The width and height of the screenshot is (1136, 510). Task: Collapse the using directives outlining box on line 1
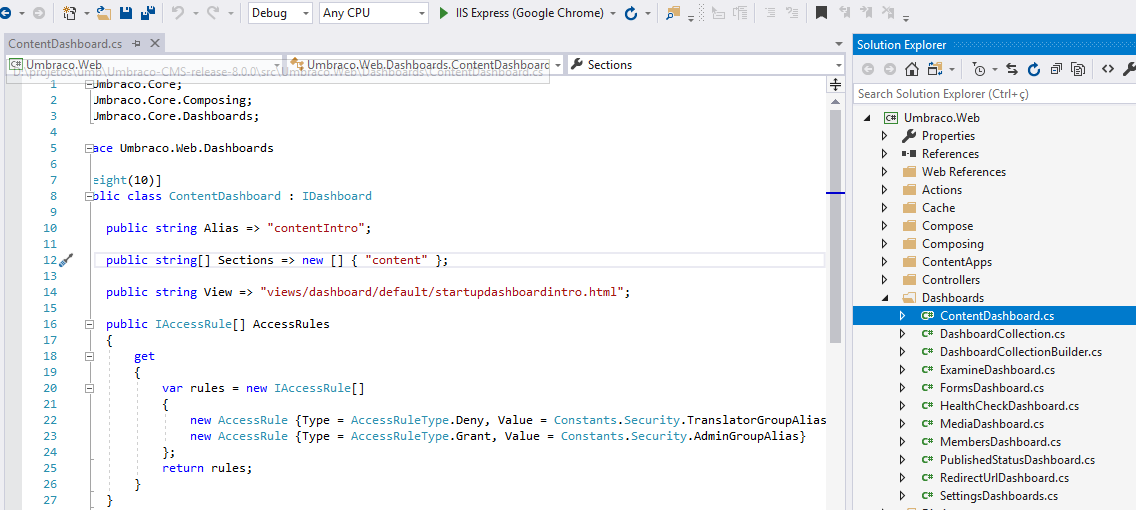click(x=89, y=85)
